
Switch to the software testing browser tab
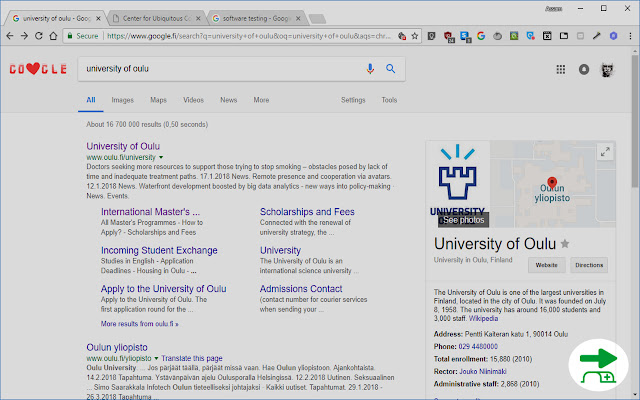click(x=256, y=18)
